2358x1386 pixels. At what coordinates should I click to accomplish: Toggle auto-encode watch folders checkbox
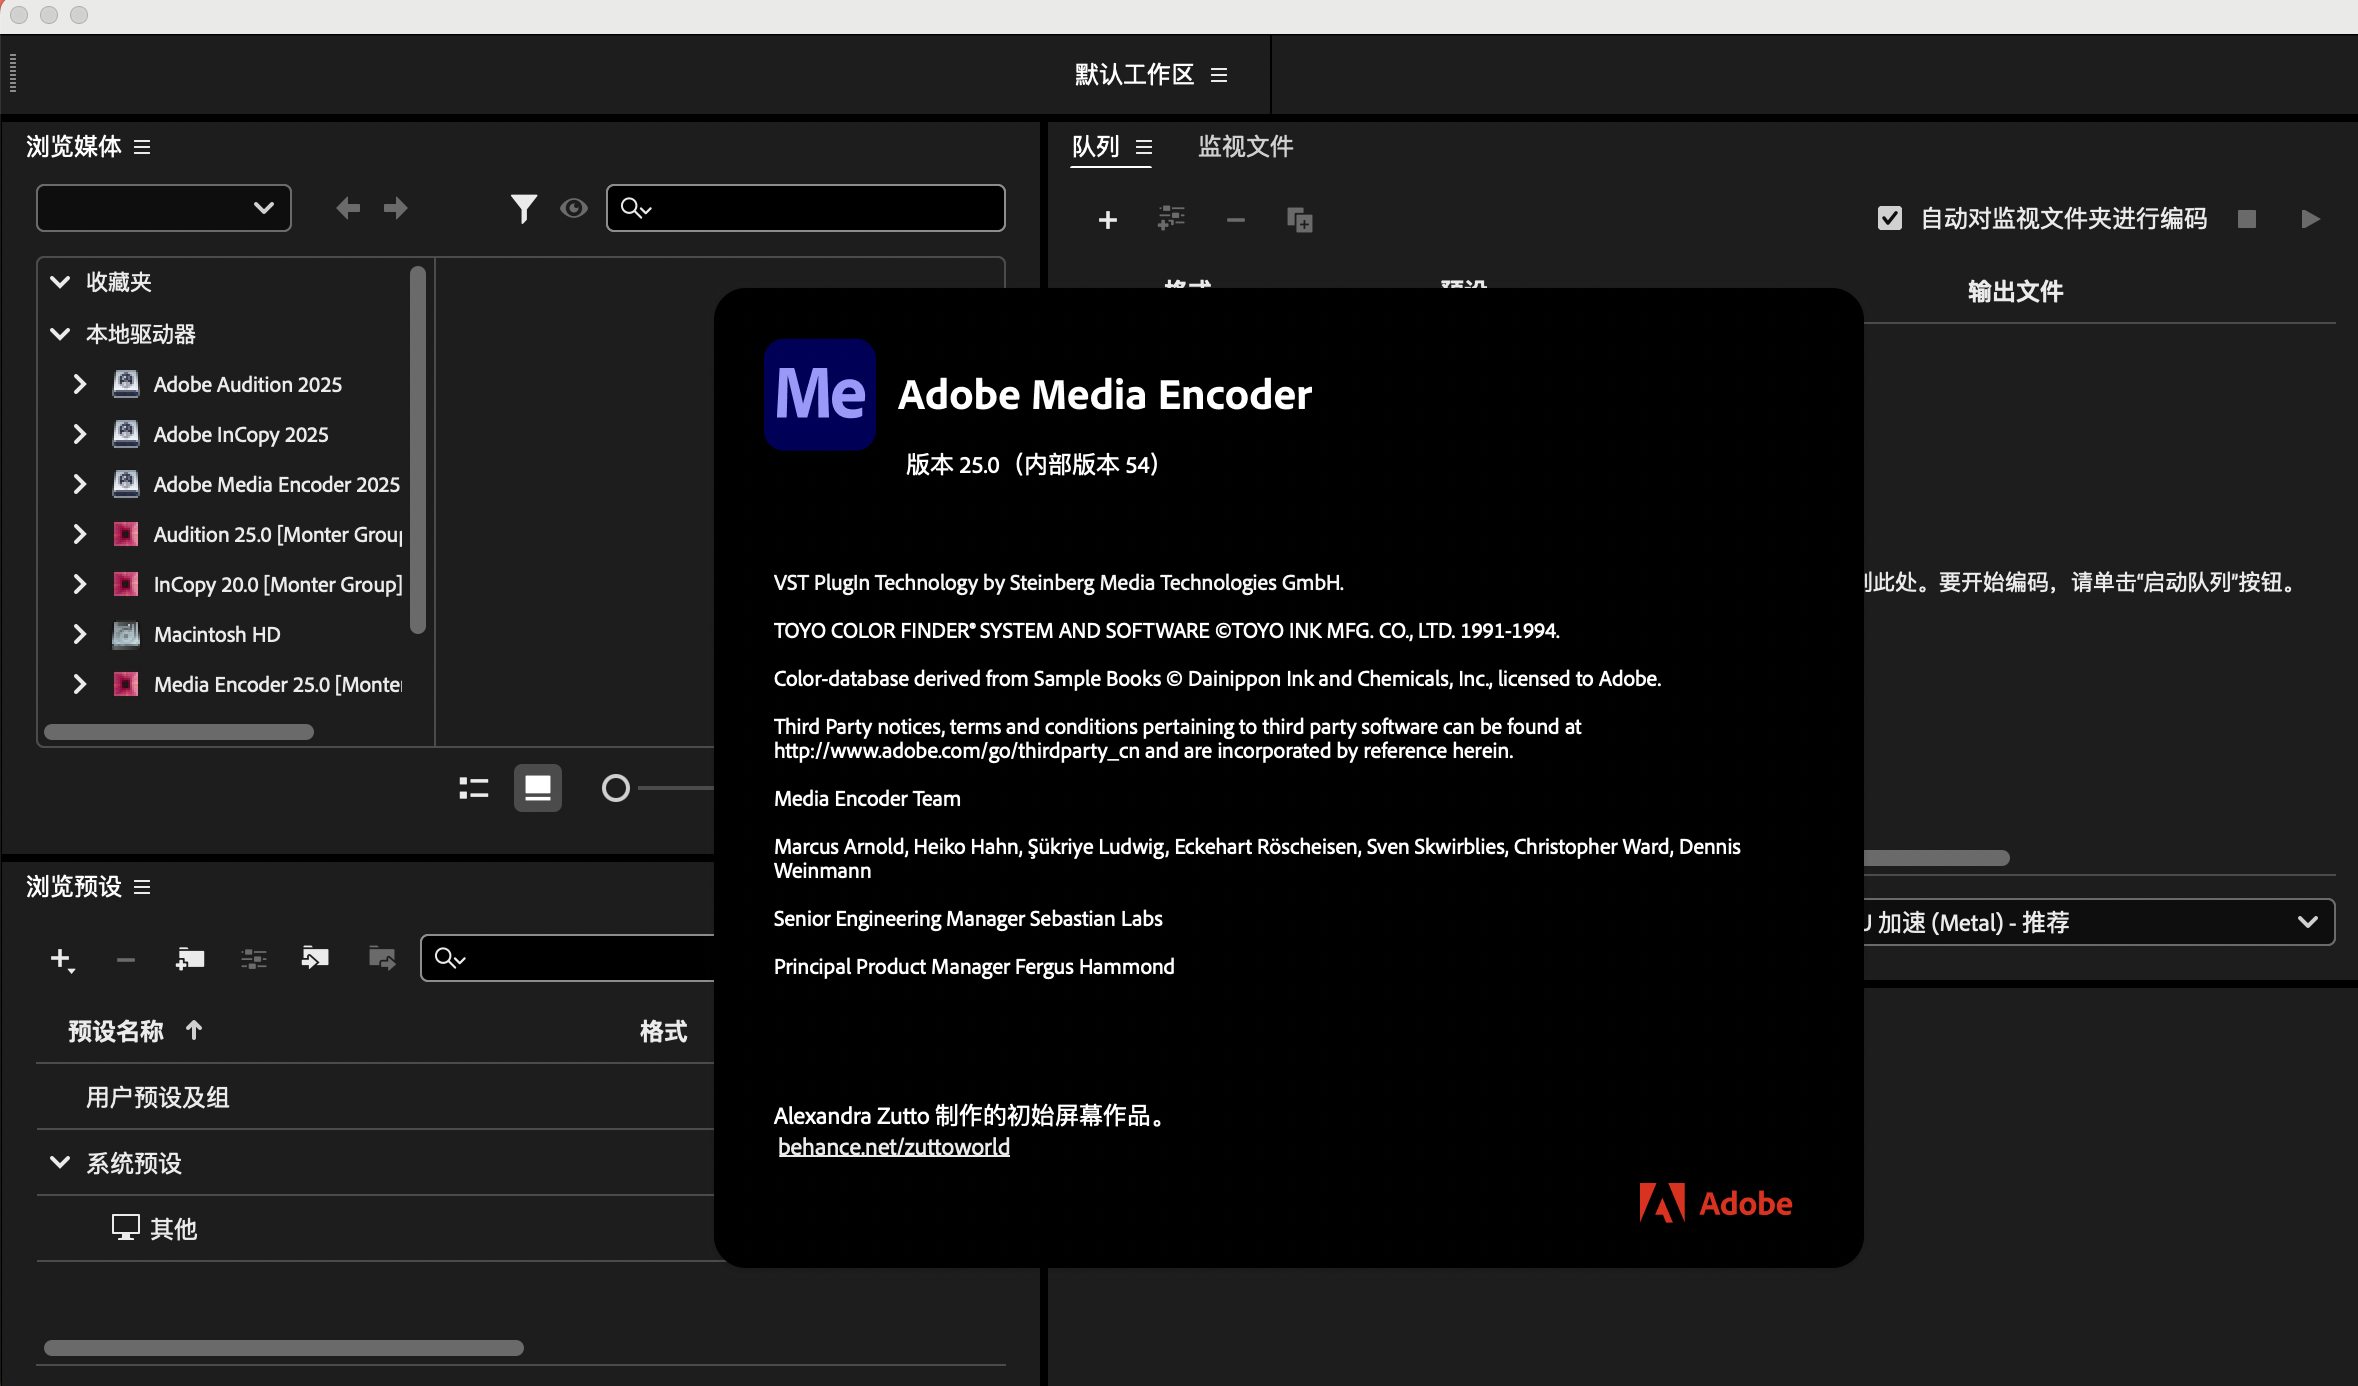tap(1889, 218)
